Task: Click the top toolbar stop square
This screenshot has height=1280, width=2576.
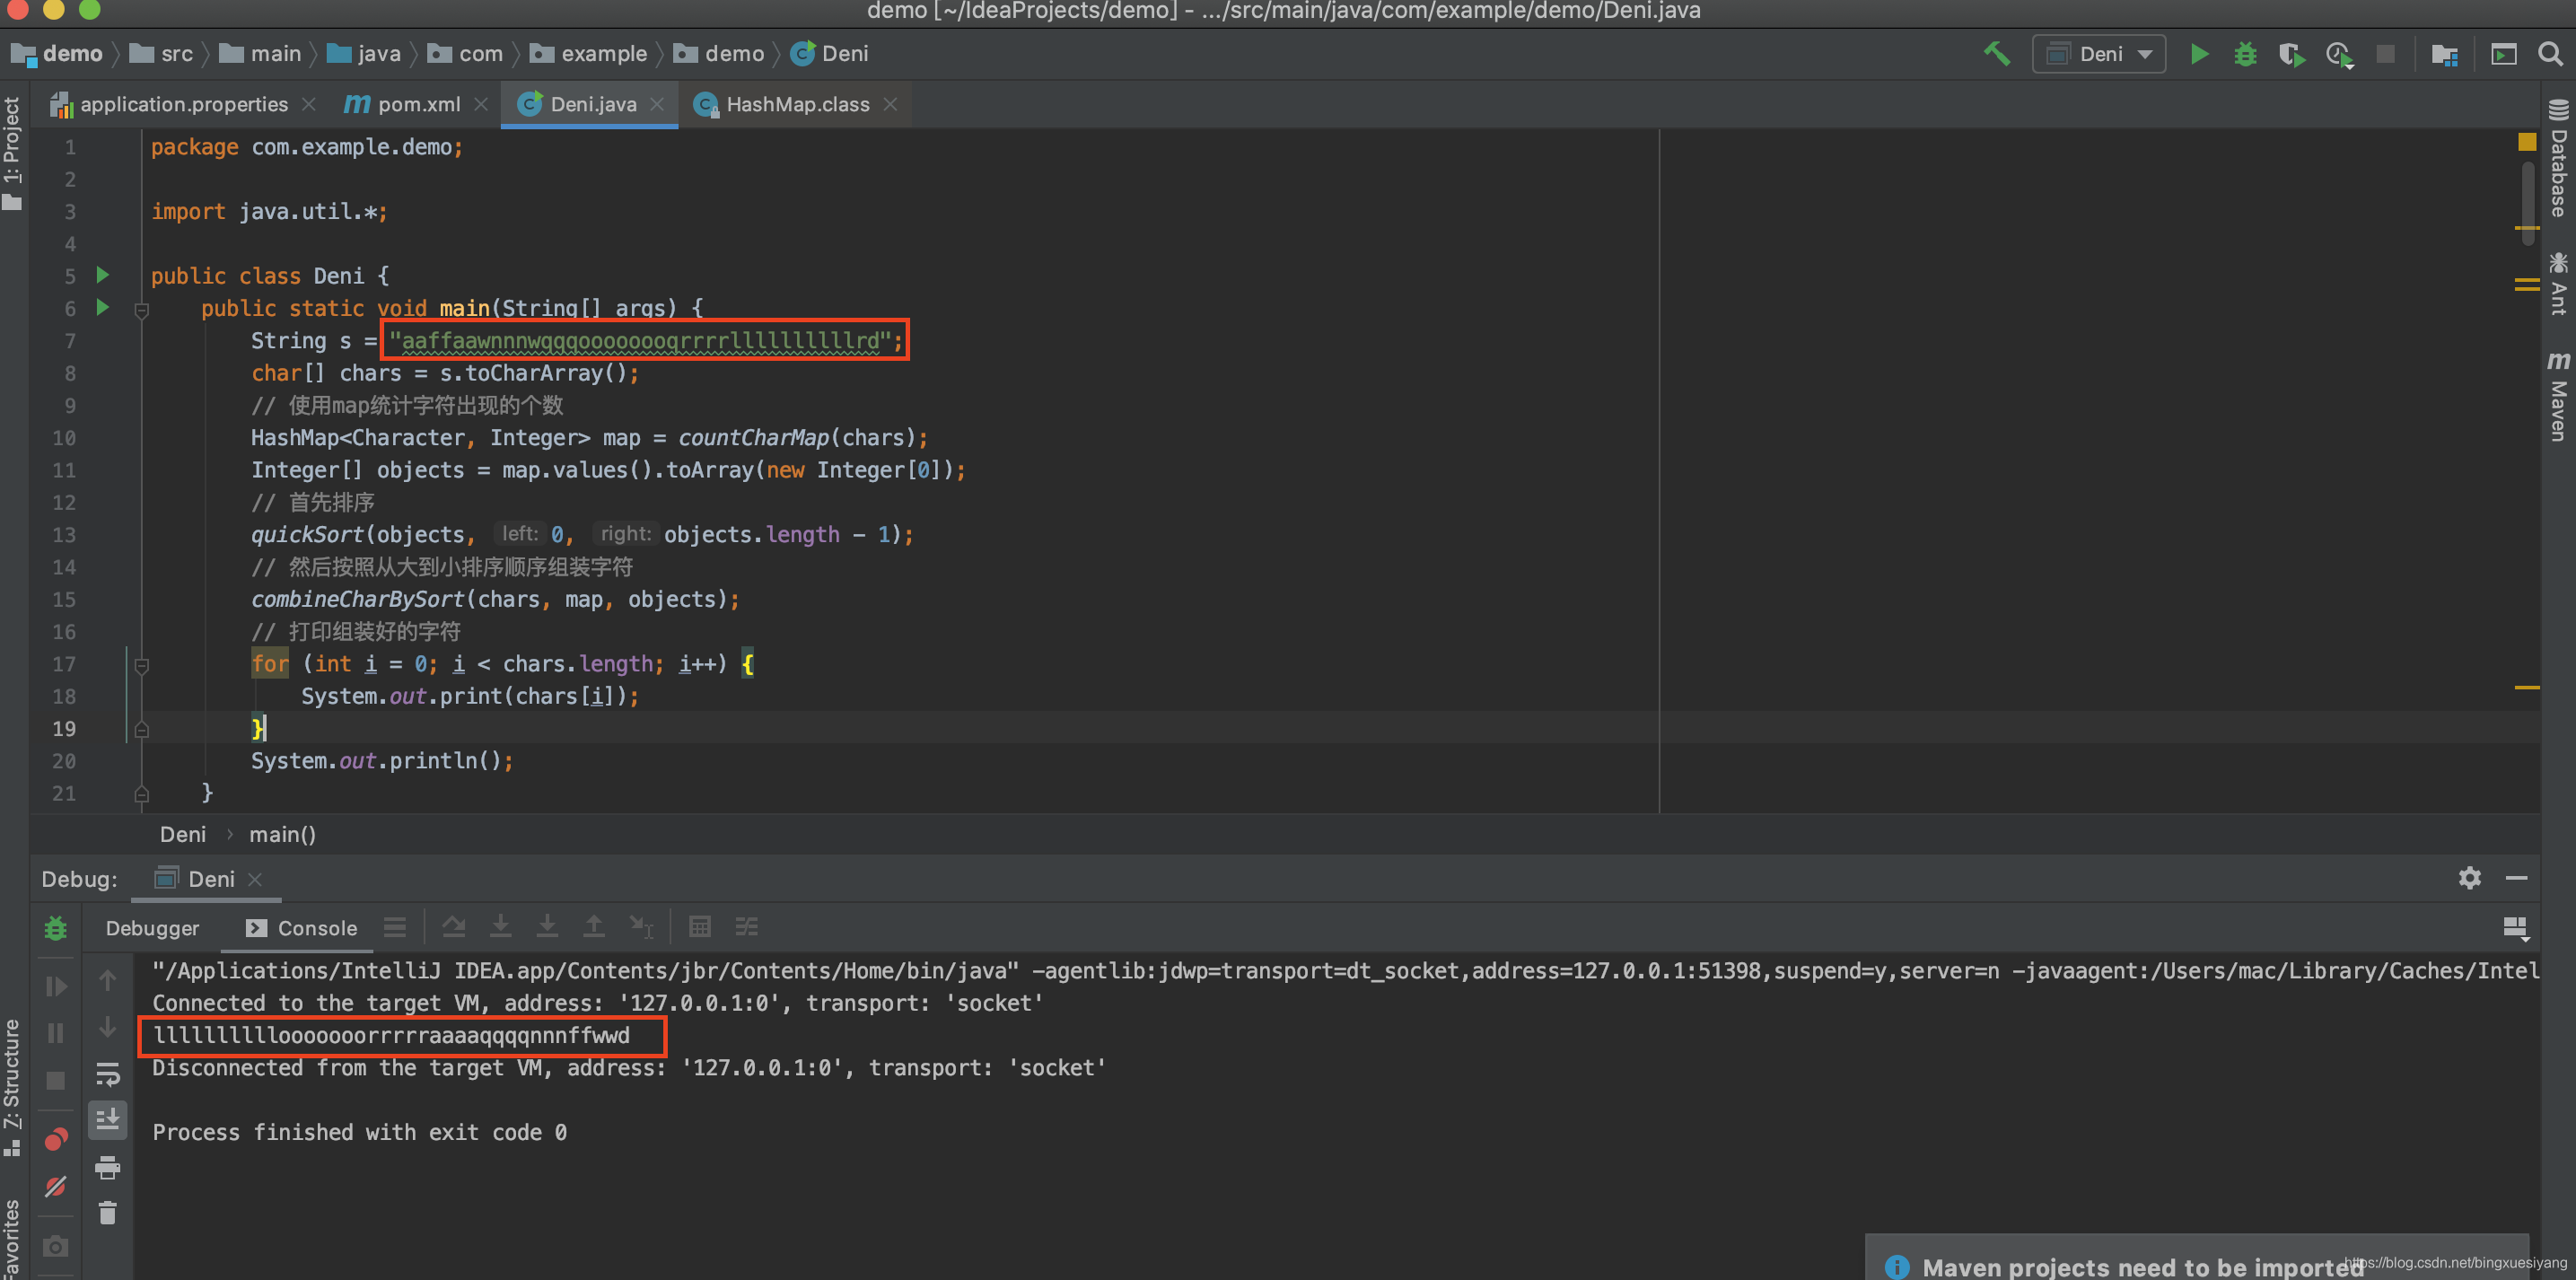Action: coord(2385,54)
